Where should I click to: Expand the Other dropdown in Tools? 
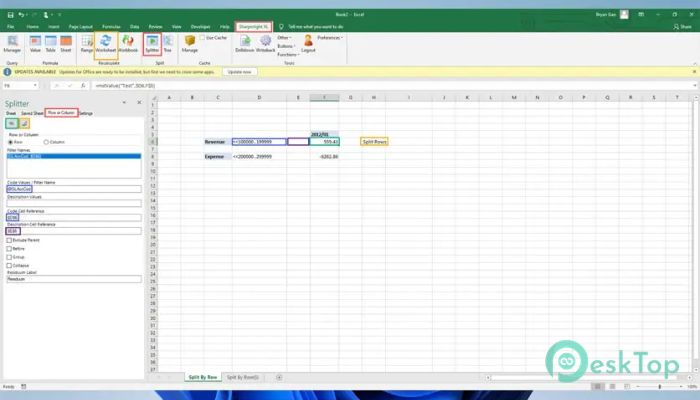coord(284,38)
